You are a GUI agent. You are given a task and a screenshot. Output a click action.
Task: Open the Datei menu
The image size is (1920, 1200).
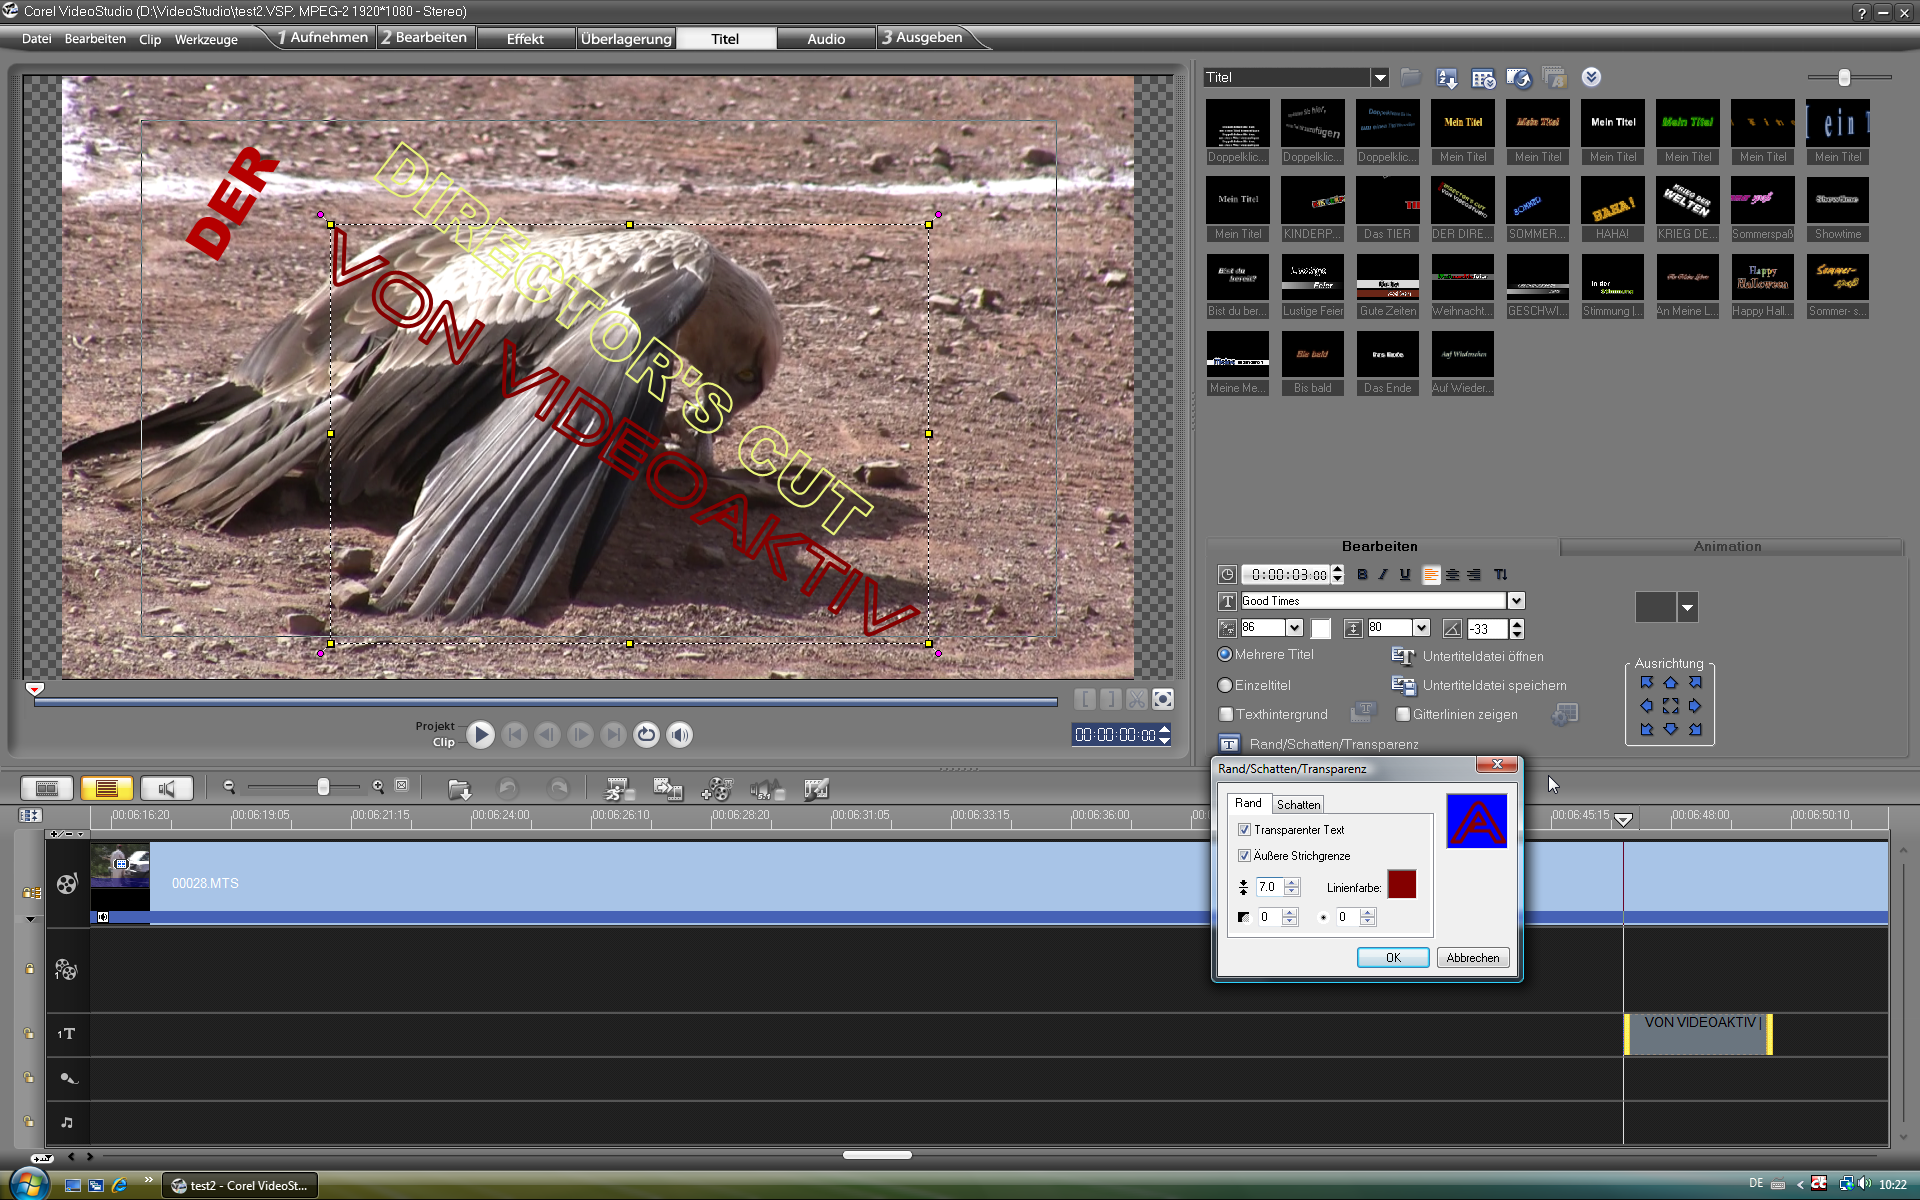click(36, 39)
